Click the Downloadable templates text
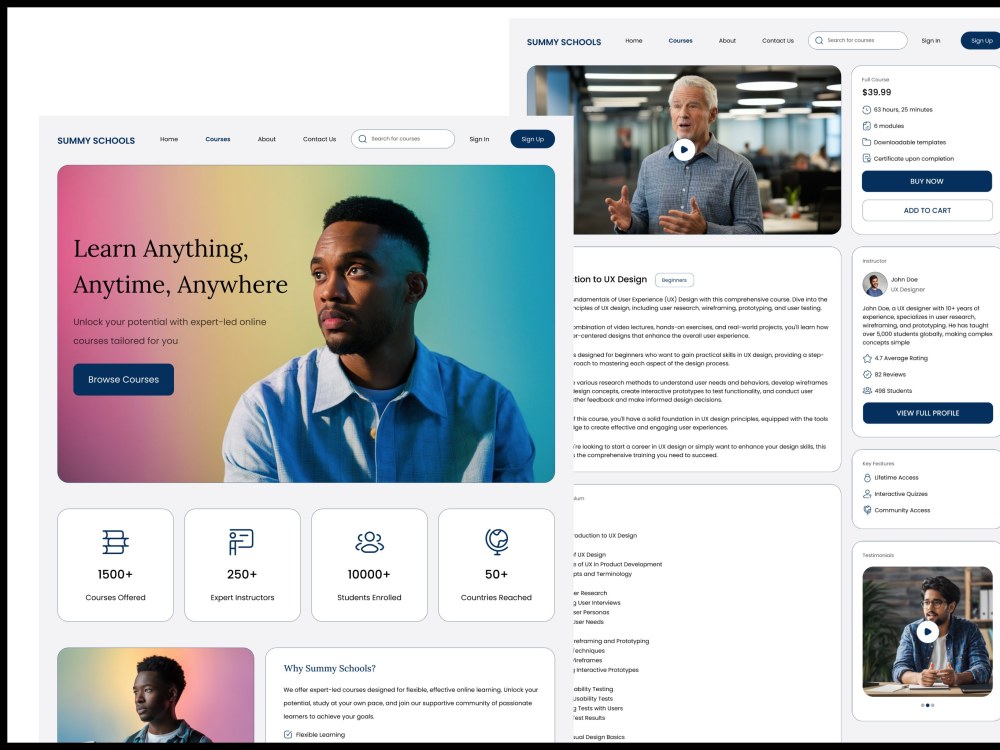The height and width of the screenshot is (750, 1000). coord(910,142)
